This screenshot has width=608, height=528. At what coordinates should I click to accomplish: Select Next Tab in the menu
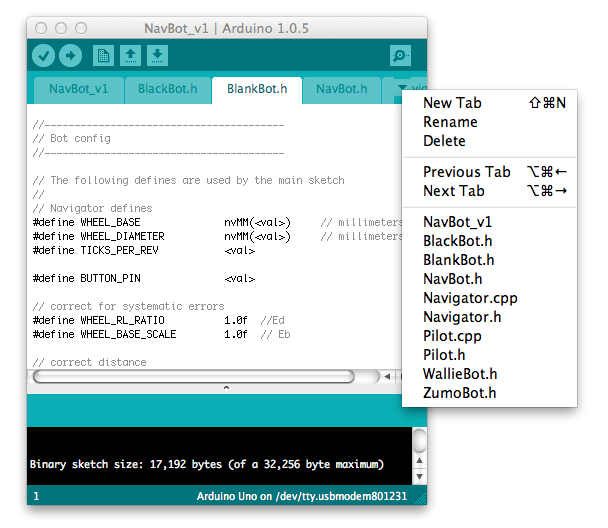tap(489, 191)
